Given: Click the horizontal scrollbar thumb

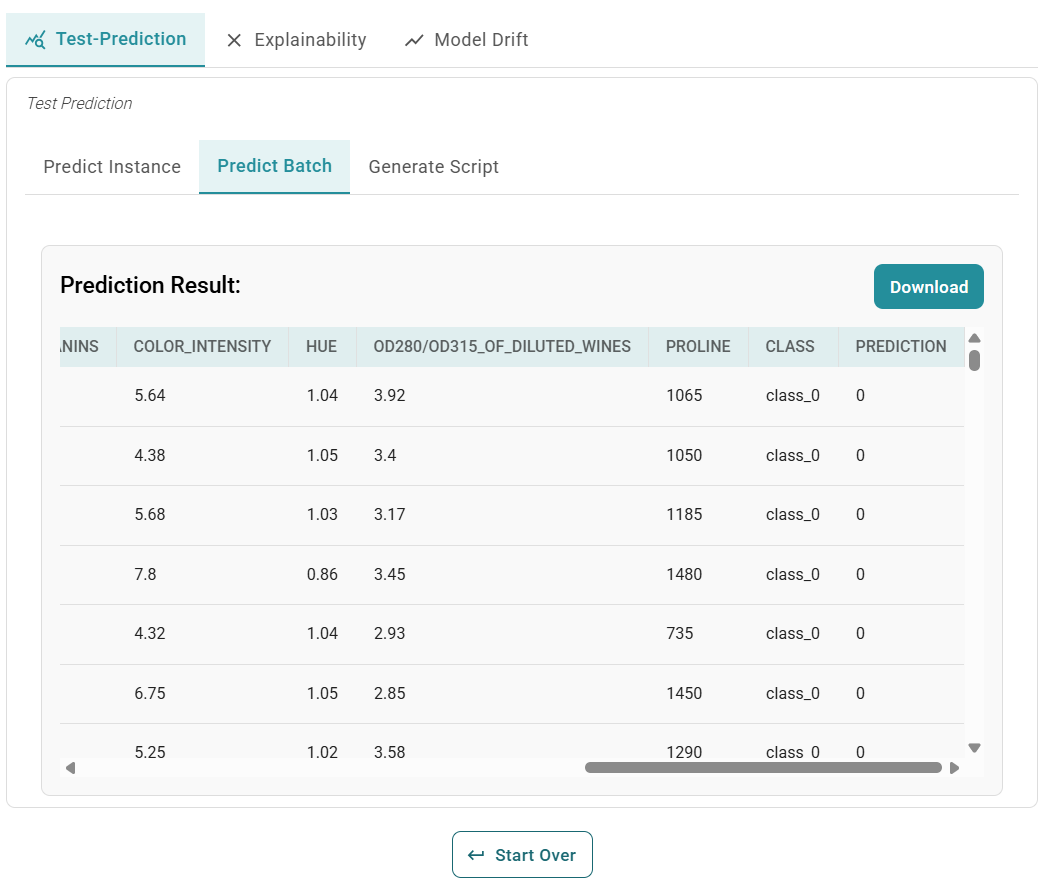Looking at the screenshot, I should 763,768.
